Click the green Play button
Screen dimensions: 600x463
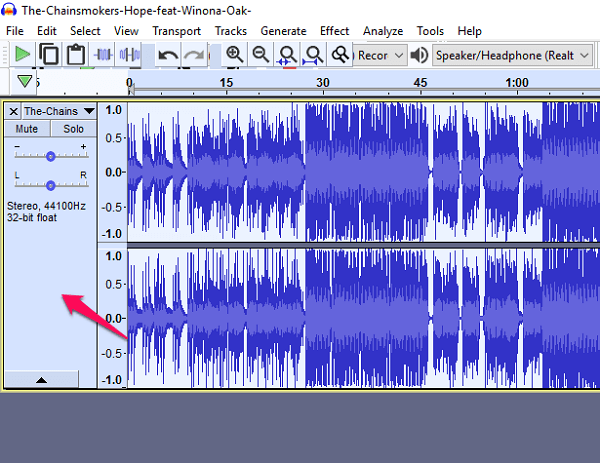pos(22,55)
